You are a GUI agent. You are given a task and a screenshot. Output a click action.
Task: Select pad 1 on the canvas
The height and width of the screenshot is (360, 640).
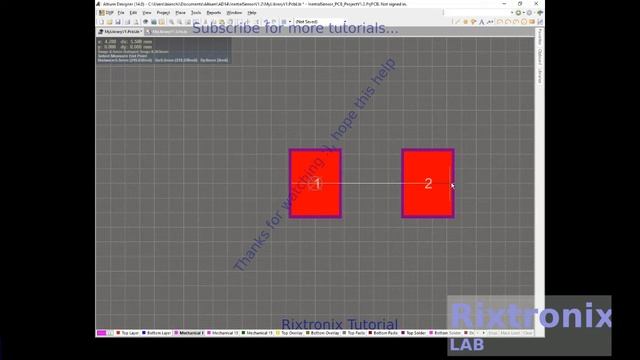[x=315, y=183]
